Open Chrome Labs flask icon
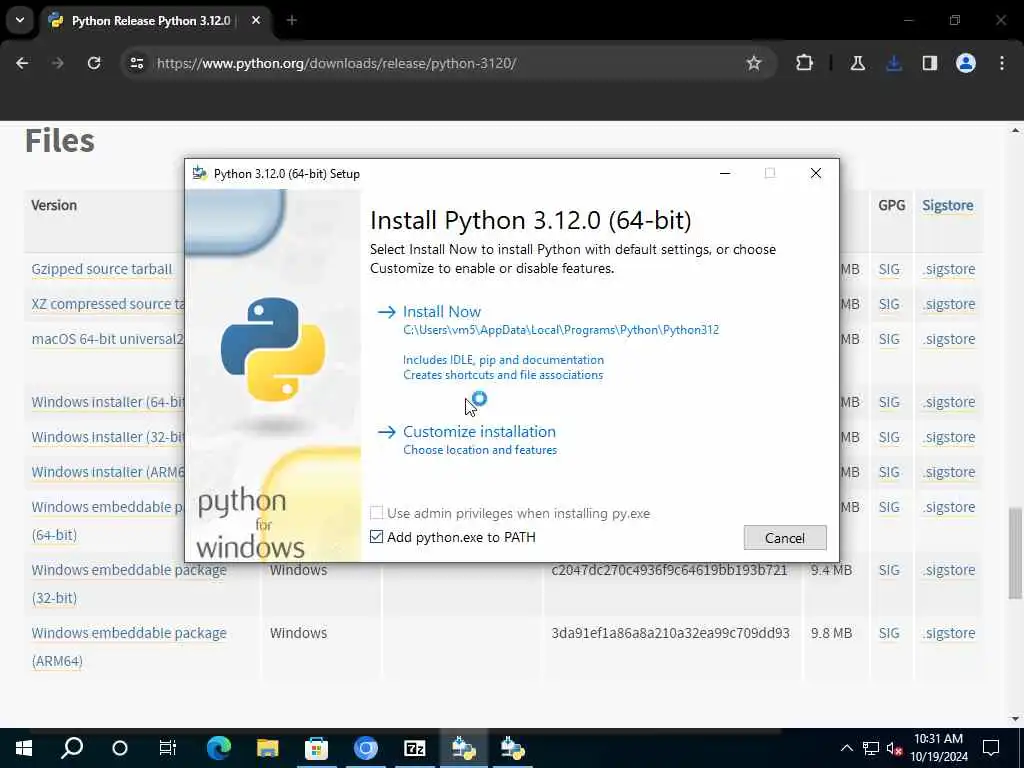Screen dimensions: 1024x768 tap(857, 63)
